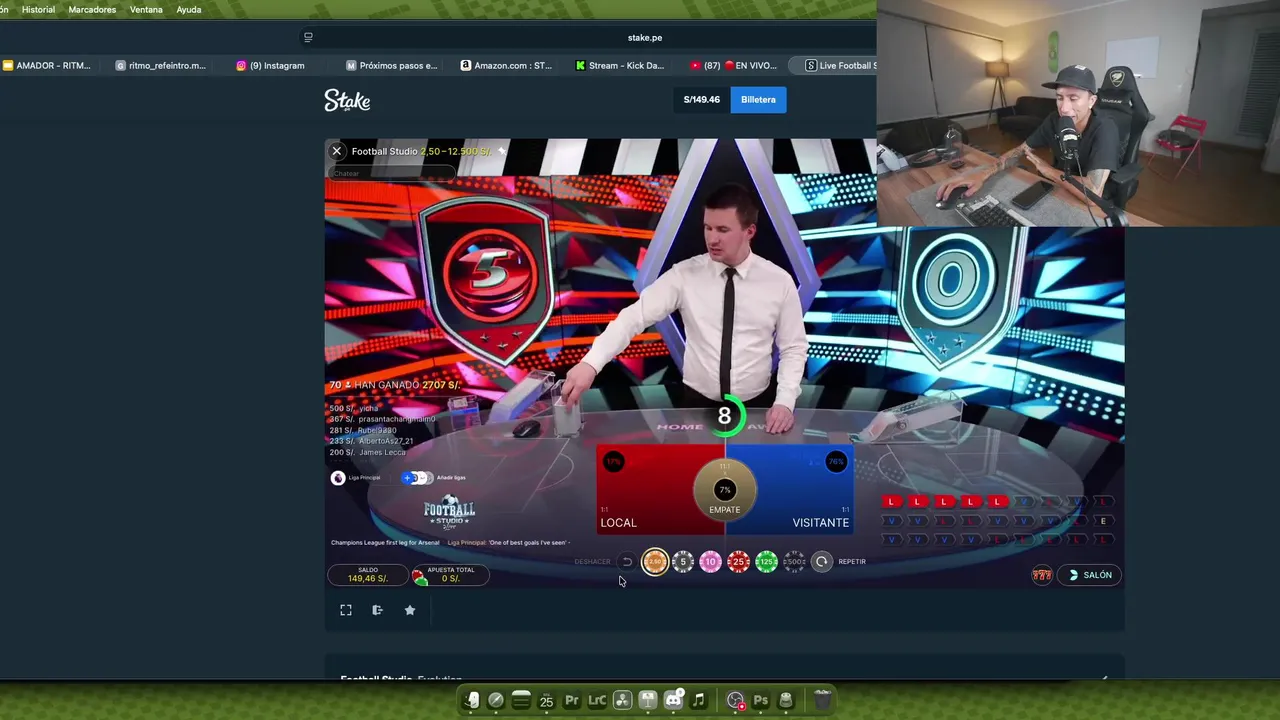Enter fullscreen mode for the game
This screenshot has height=720, width=1280.
coord(346,610)
